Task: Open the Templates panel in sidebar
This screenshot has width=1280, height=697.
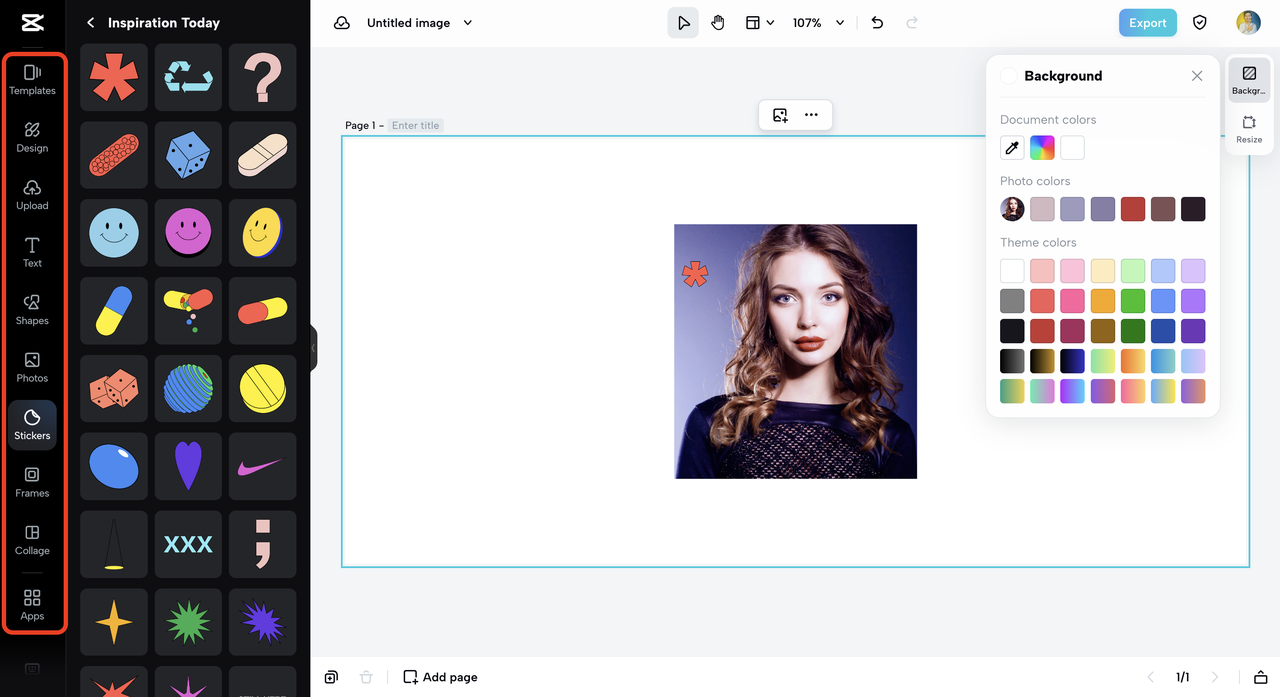Action: pos(32,80)
